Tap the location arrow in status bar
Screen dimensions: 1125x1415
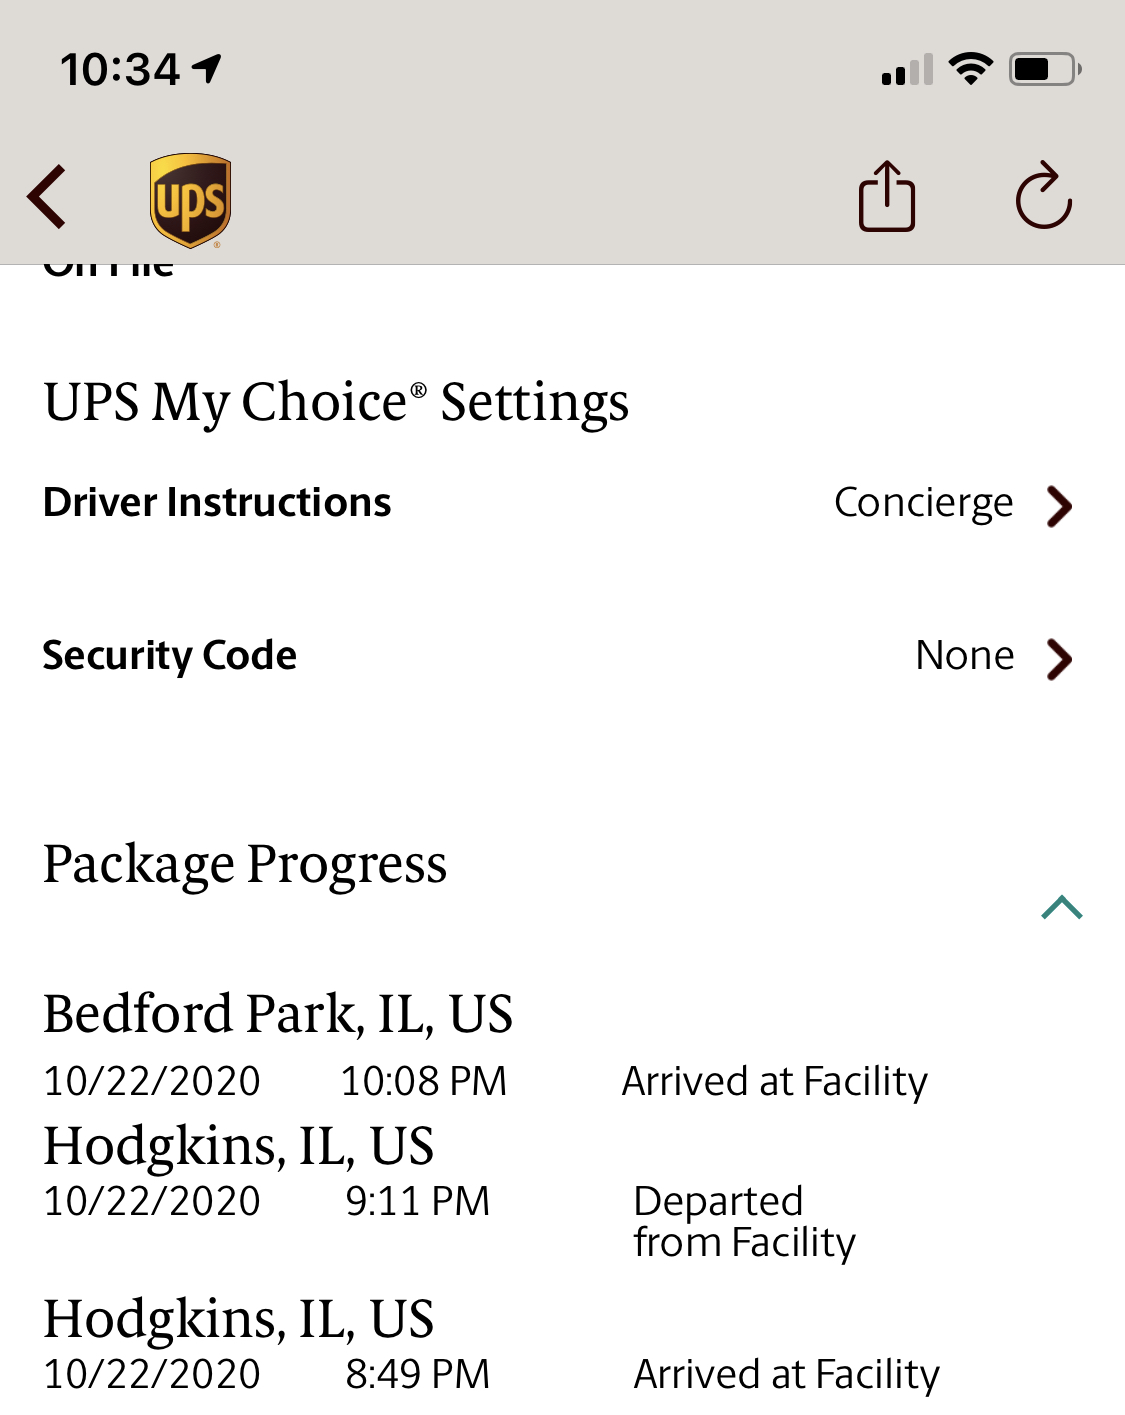coord(207,69)
